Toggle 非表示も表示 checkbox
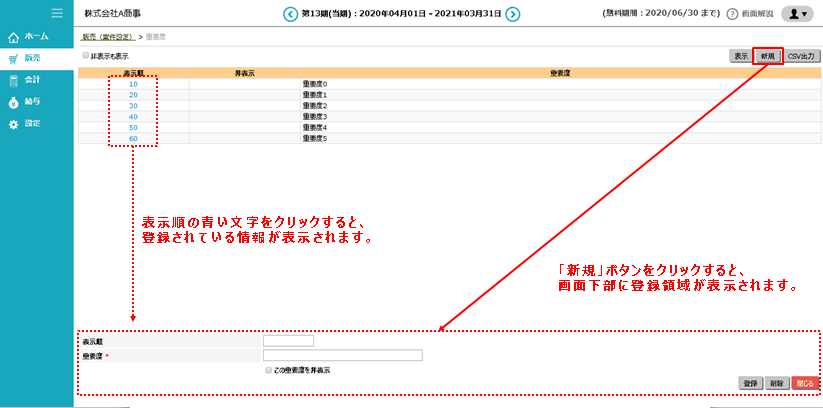The width and height of the screenshot is (823, 408). (86, 55)
